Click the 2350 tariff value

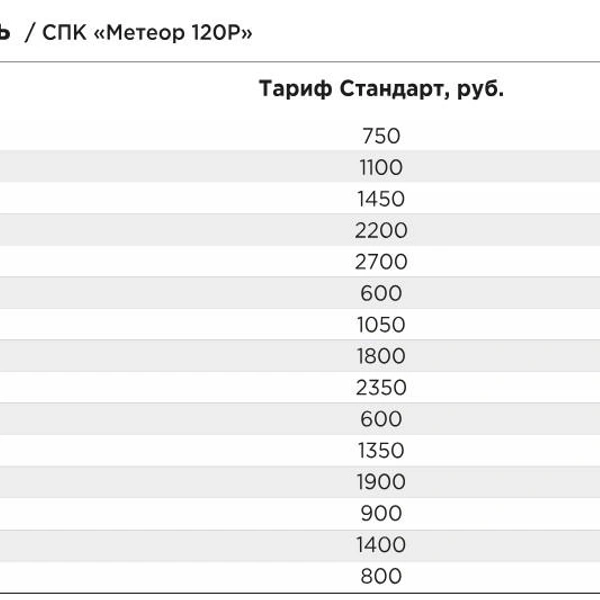point(381,387)
